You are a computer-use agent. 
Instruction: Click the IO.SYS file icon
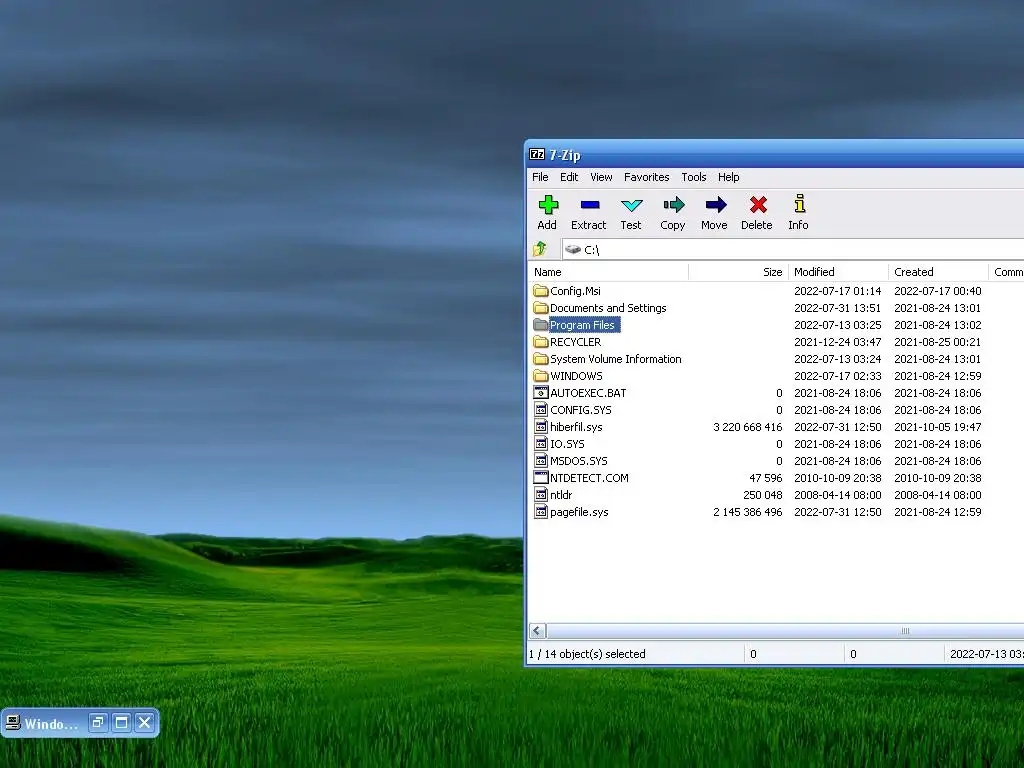[541, 443]
